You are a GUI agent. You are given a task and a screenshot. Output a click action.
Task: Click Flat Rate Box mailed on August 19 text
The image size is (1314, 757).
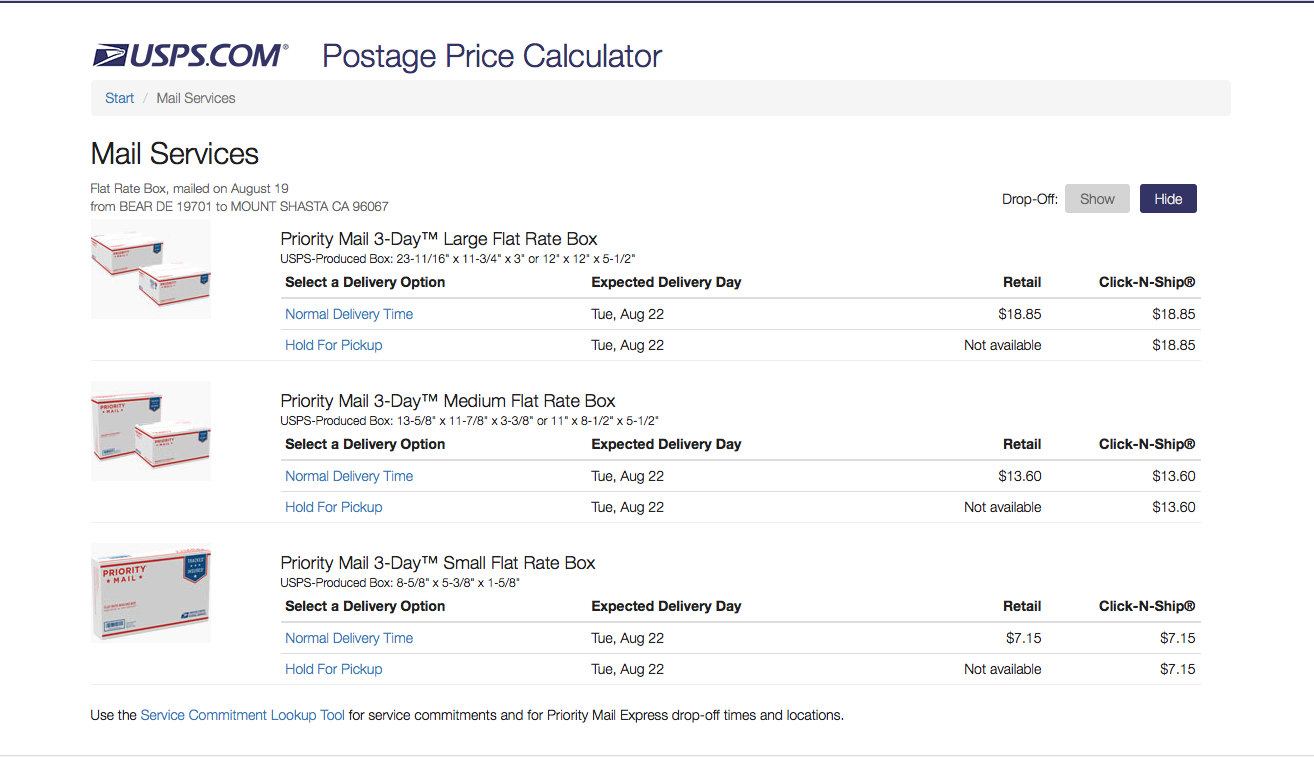coord(190,188)
